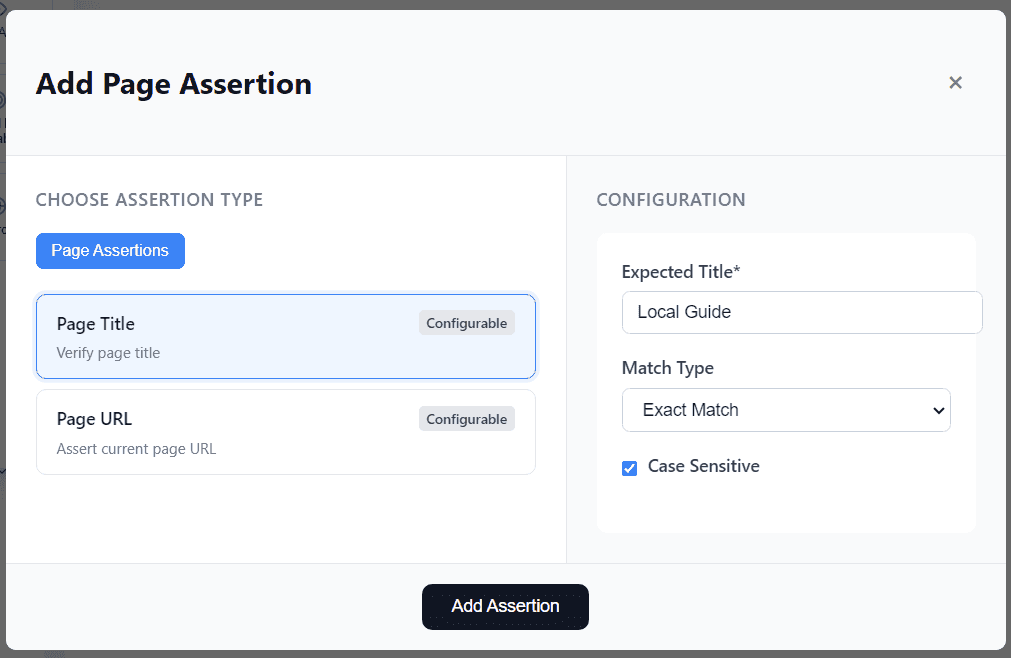
Task: Uncheck the Case Sensitive checkbox
Action: (x=629, y=466)
